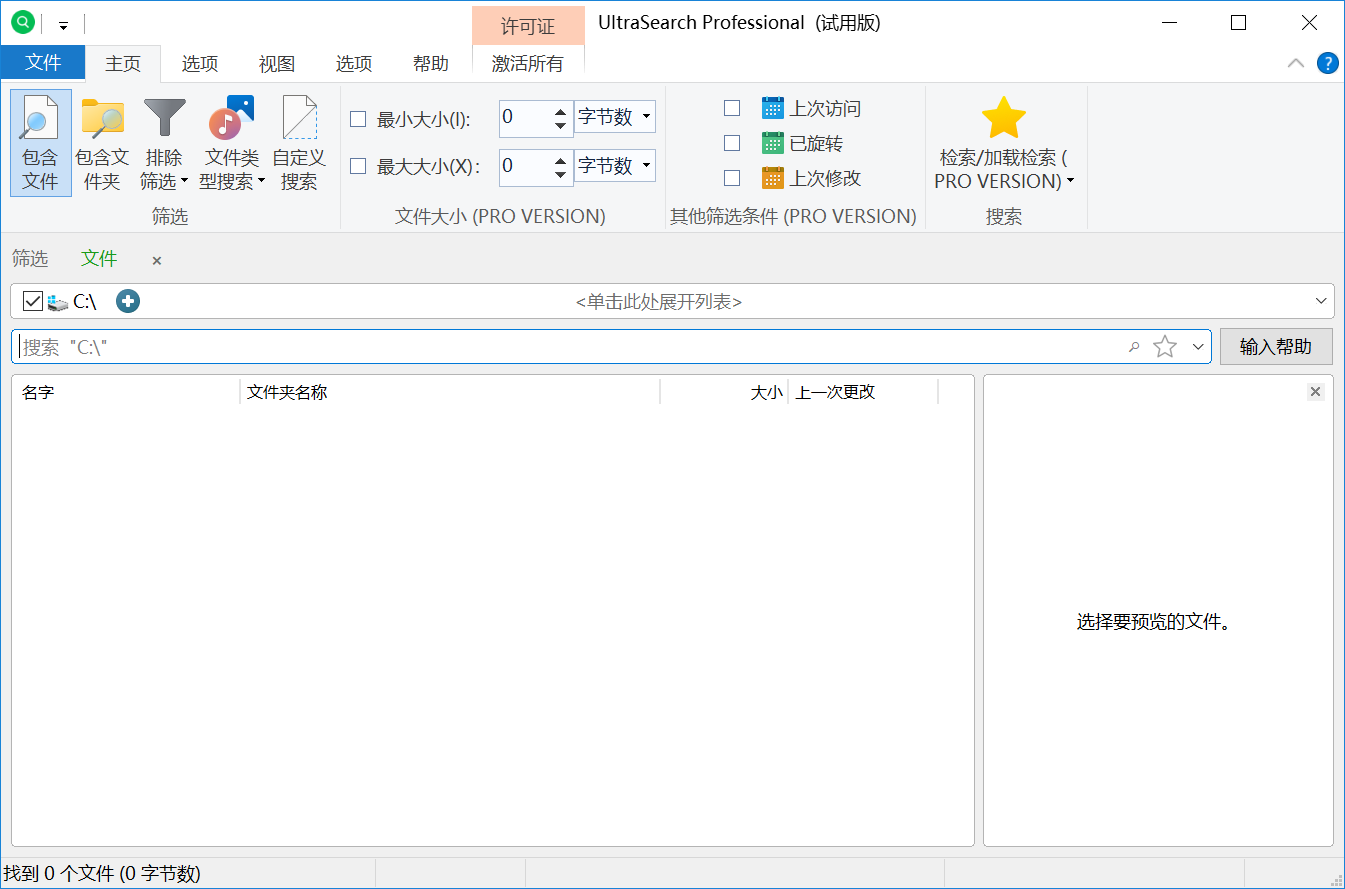Sort by the 文件夹名称 column header
1345x889 pixels.
(x=450, y=392)
